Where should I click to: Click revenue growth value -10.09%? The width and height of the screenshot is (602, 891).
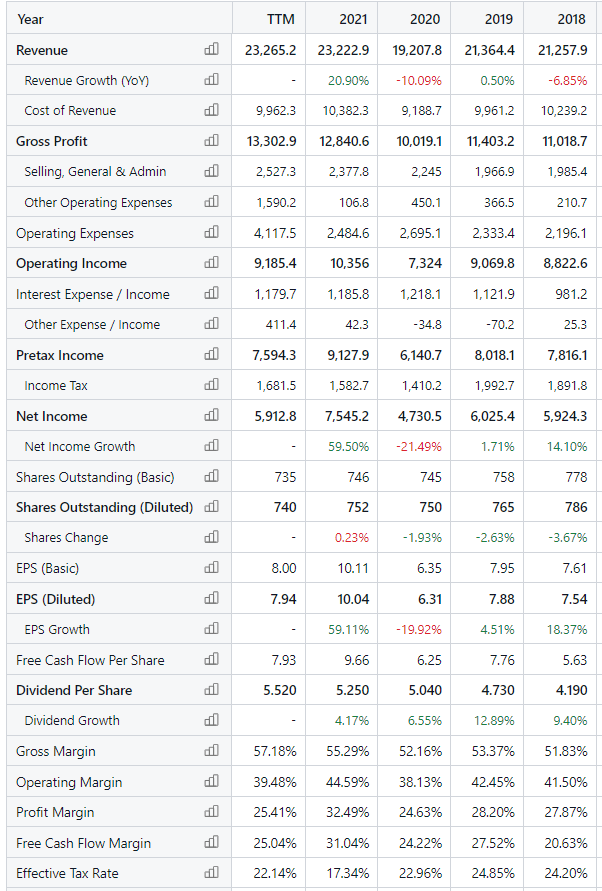(419, 81)
